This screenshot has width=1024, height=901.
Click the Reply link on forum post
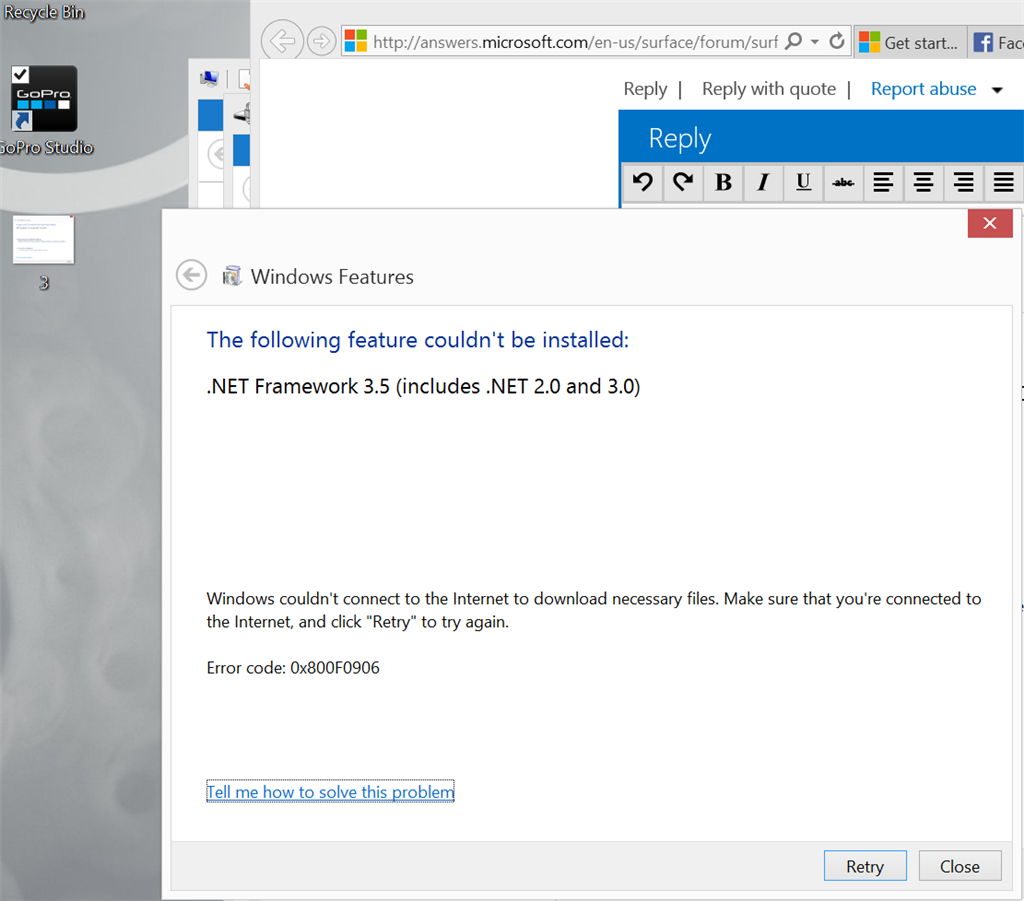(645, 89)
